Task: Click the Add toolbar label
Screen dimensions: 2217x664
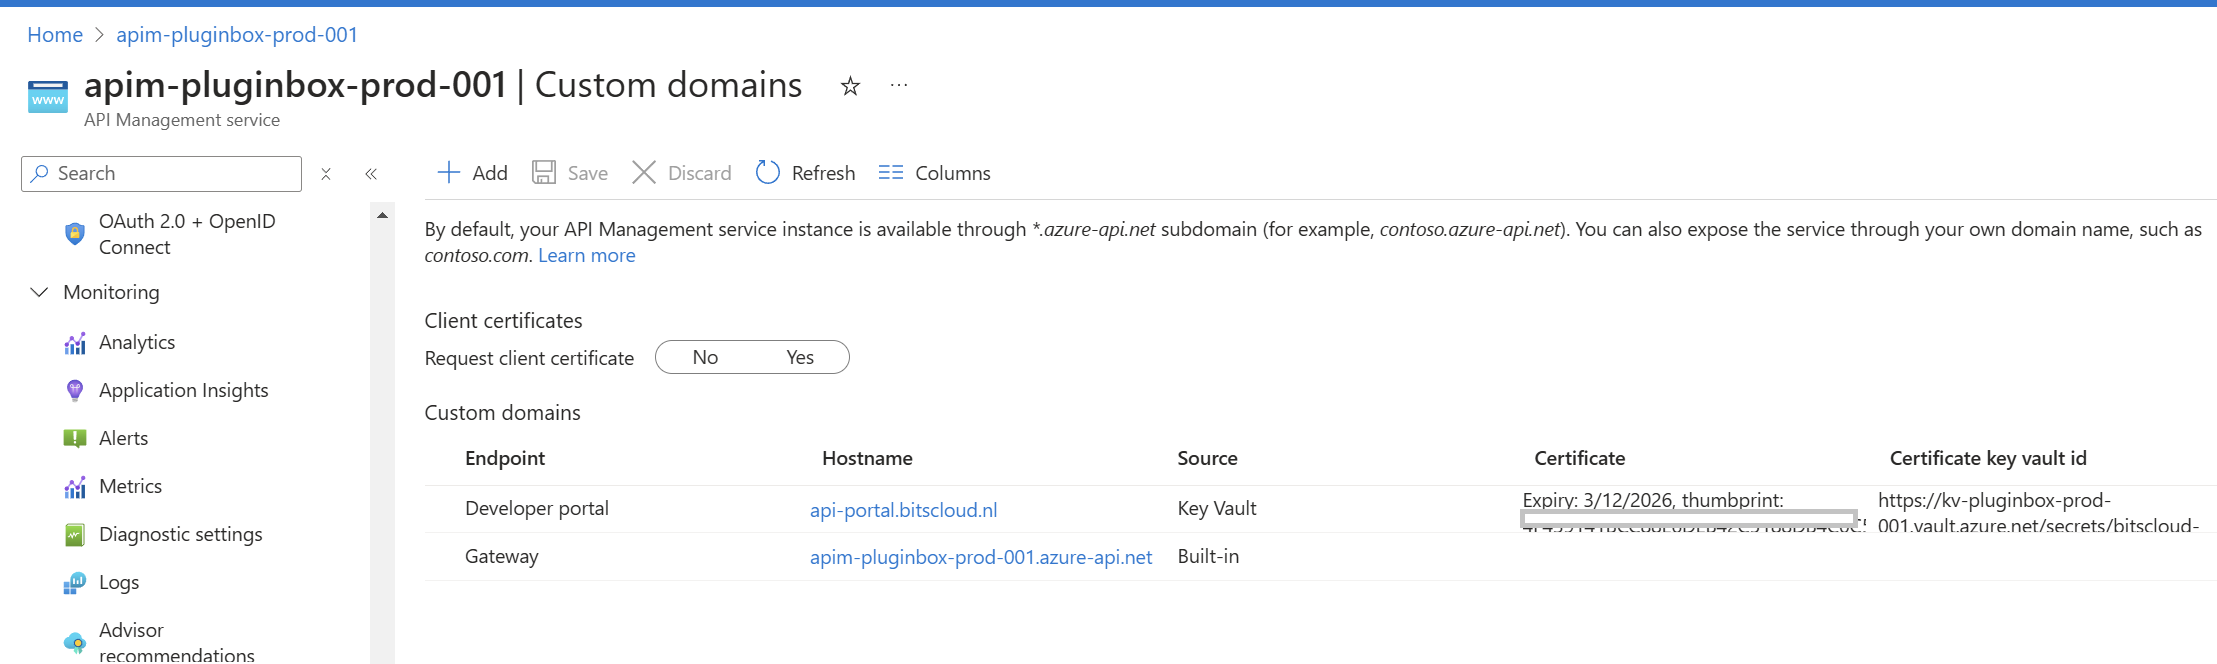Action: click(490, 173)
